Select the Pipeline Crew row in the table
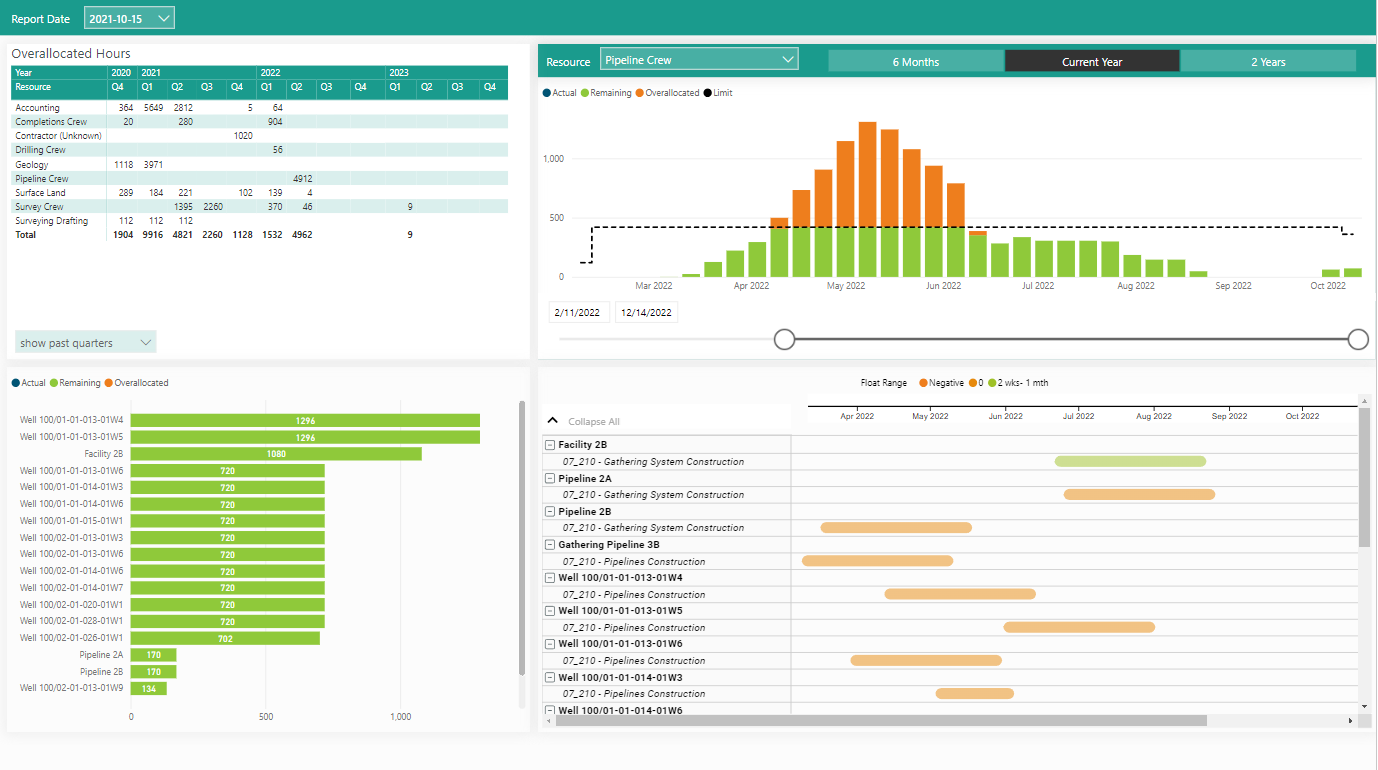This screenshot has height=770, width=1378. coord(42,179)
